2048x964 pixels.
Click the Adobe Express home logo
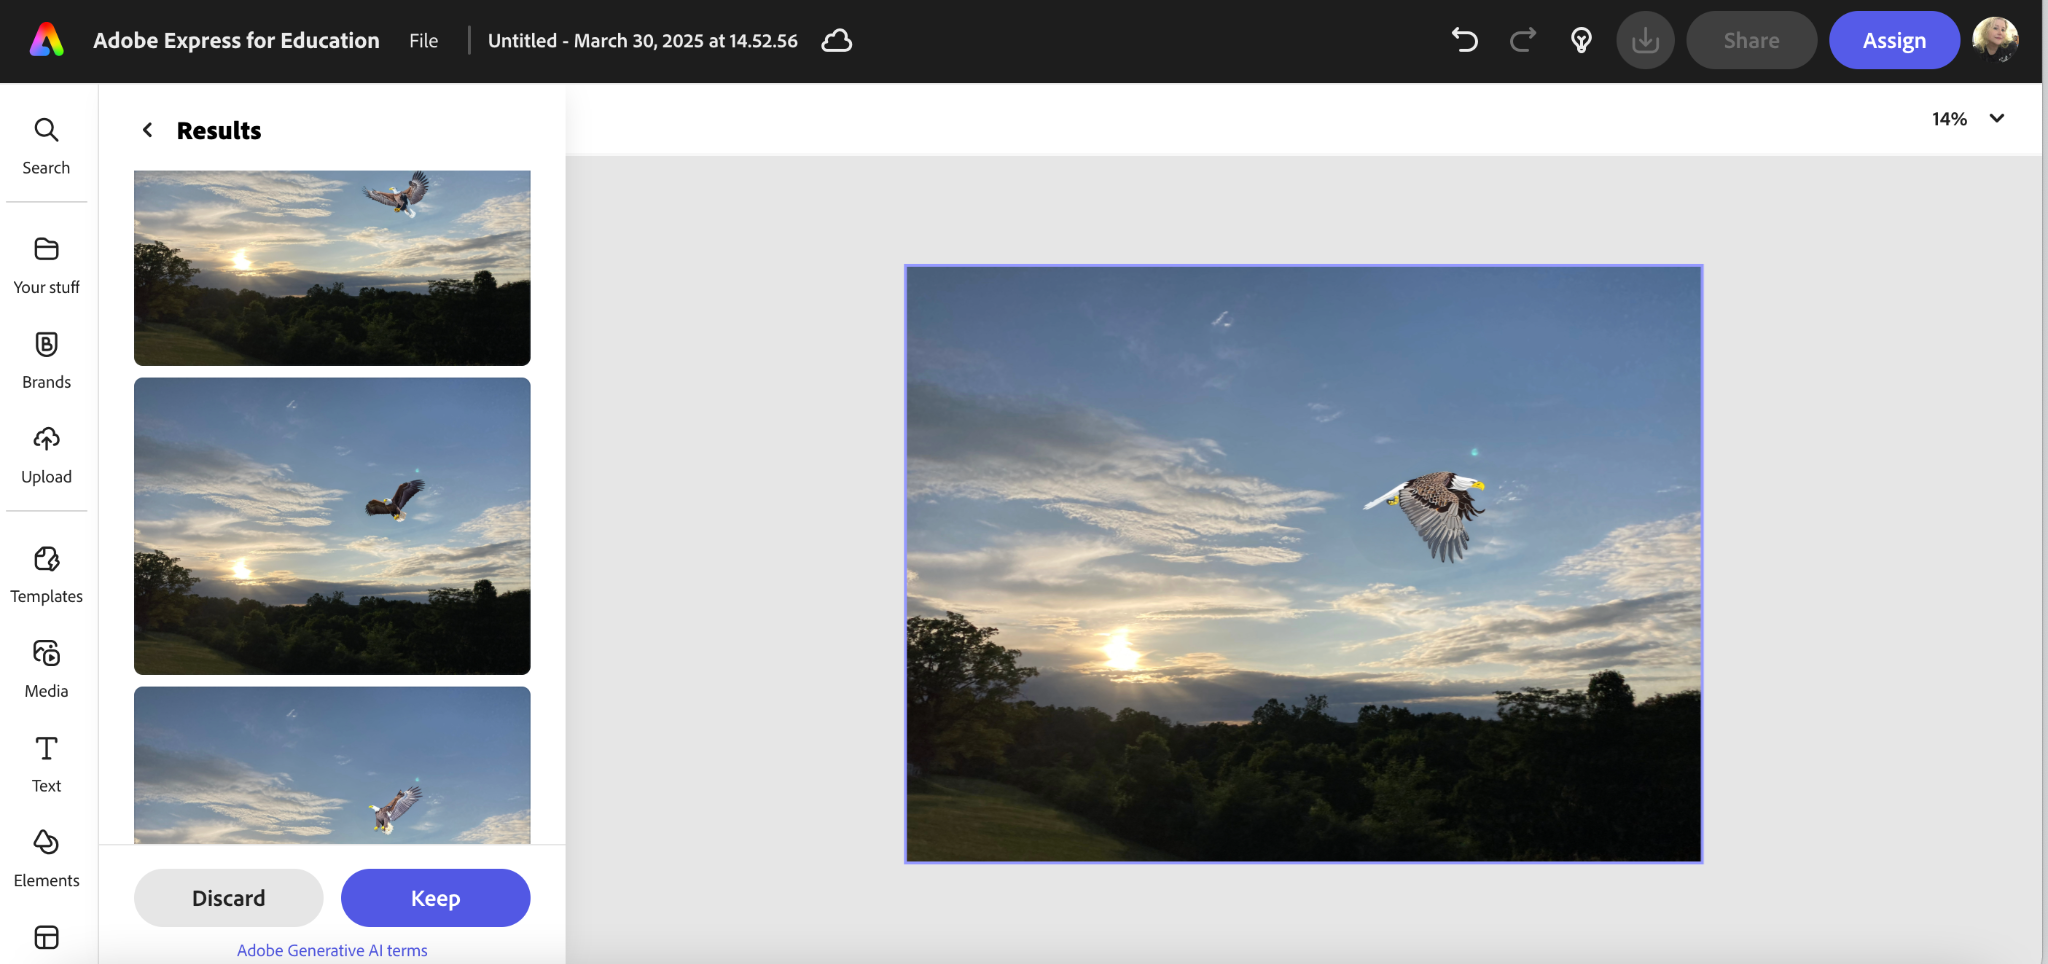(x=47, y=40)
